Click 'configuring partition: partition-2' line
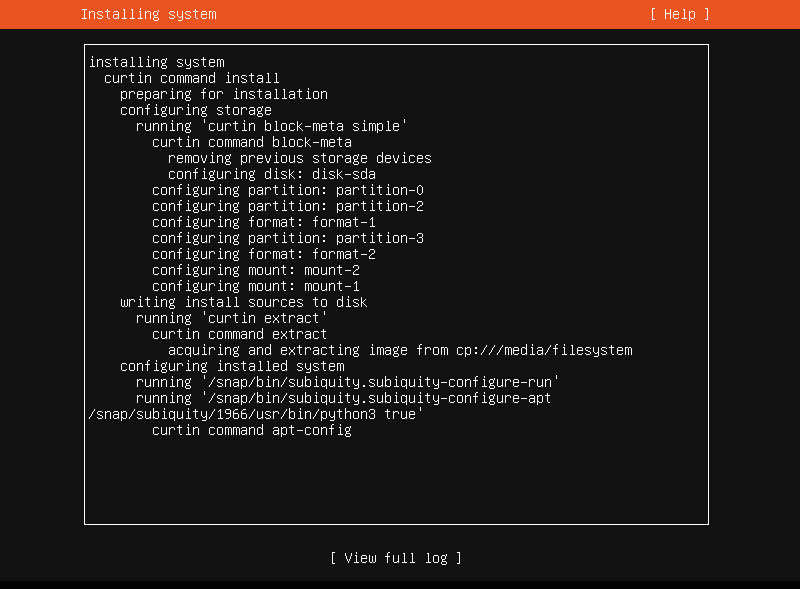The image size is (800, 589). [x=288, y=206]
